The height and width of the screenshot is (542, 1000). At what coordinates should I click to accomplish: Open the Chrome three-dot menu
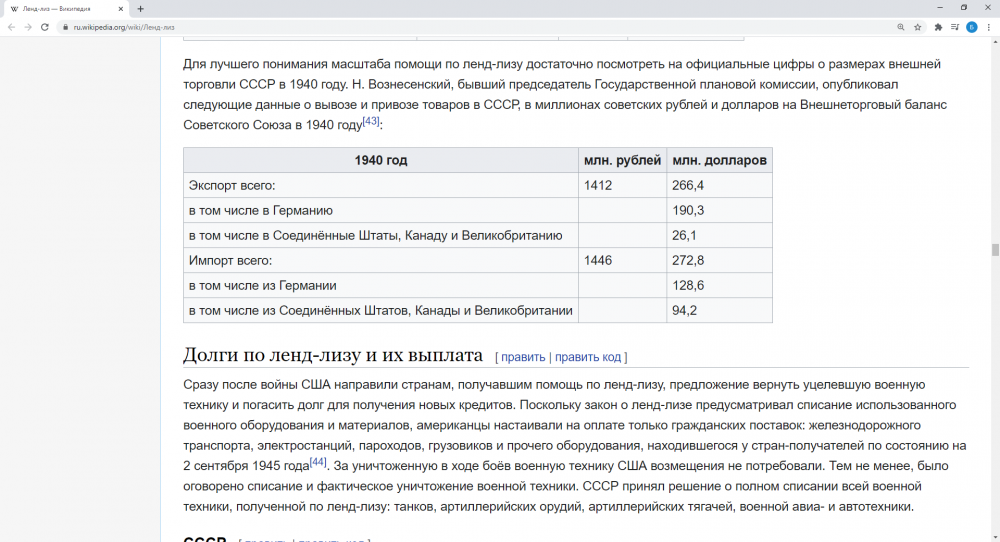click(988, 27)
